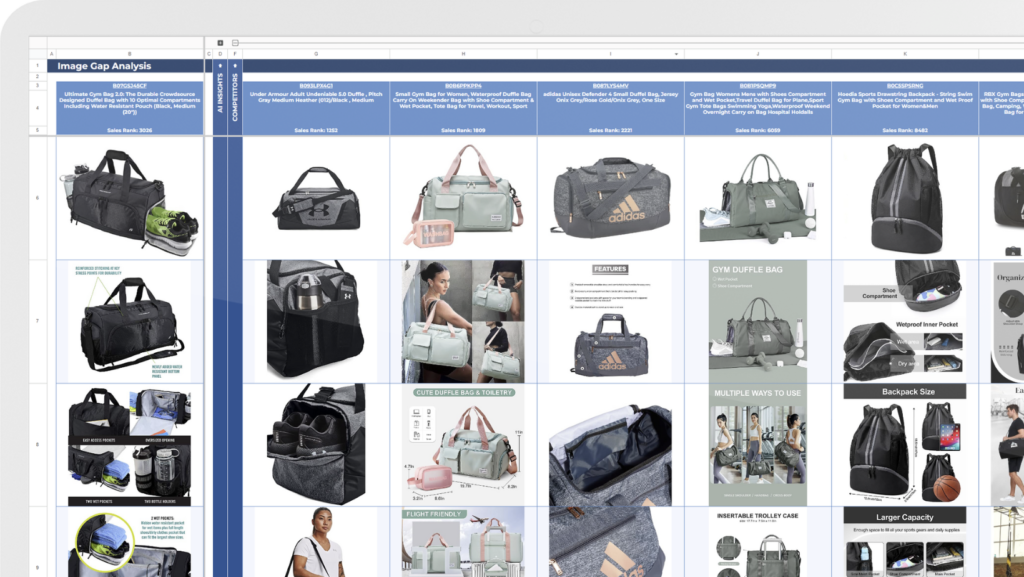Image resolution: width=1024 pixels, height=577 pixels.
Task: Select black gym bag with green shoes image
Action: pos(130,201)
